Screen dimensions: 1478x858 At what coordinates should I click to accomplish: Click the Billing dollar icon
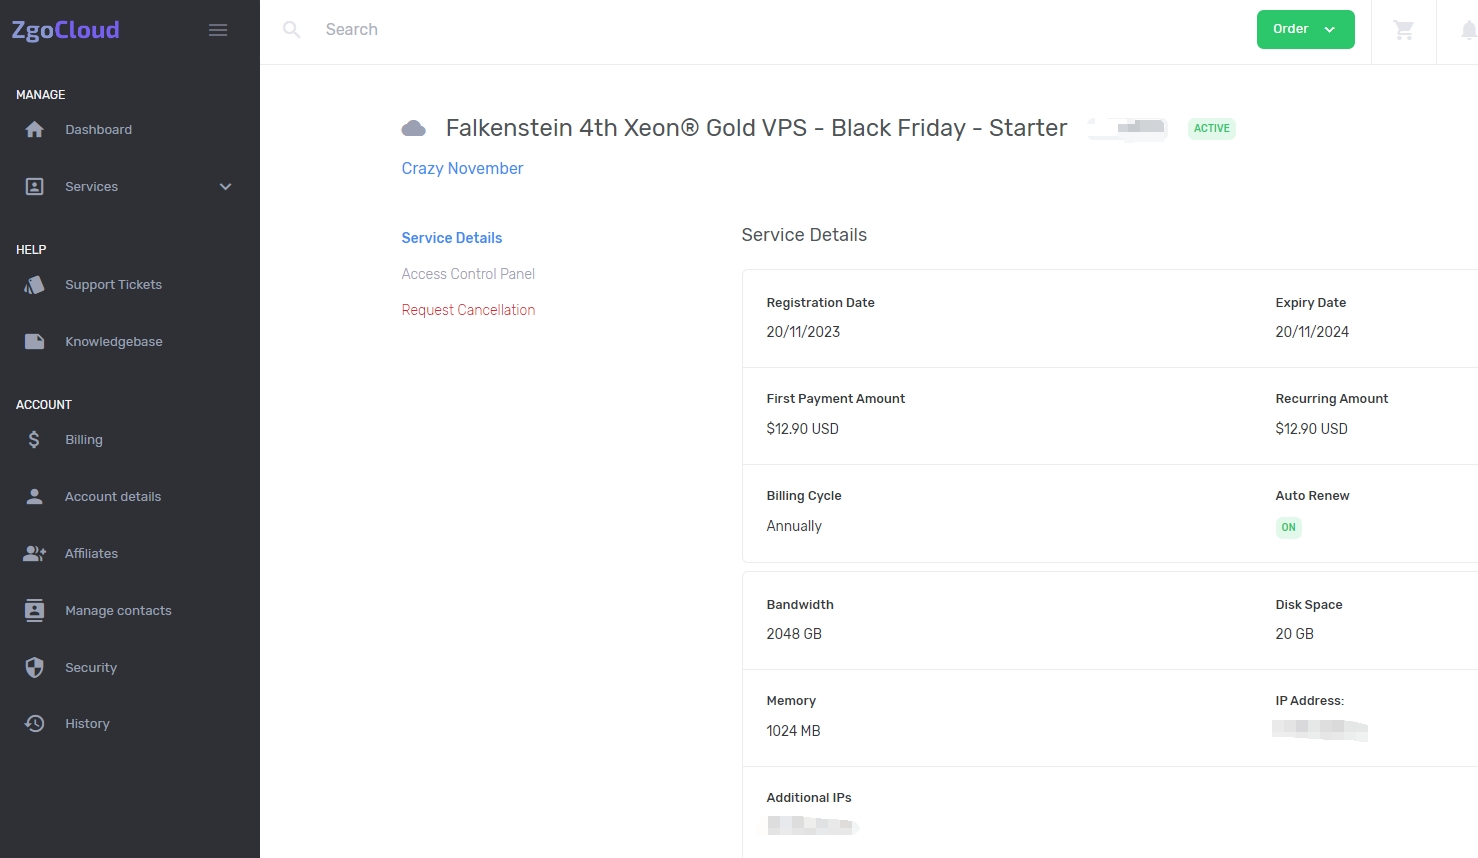pyautogui.click(x=34, y=440)
